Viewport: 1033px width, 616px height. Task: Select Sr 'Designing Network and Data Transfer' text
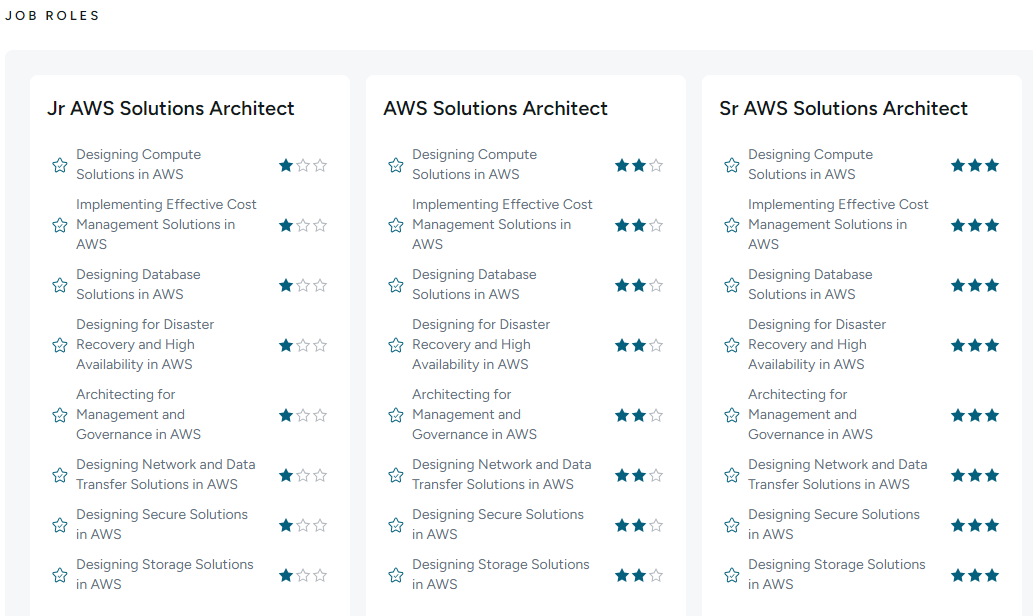[837, 474]
